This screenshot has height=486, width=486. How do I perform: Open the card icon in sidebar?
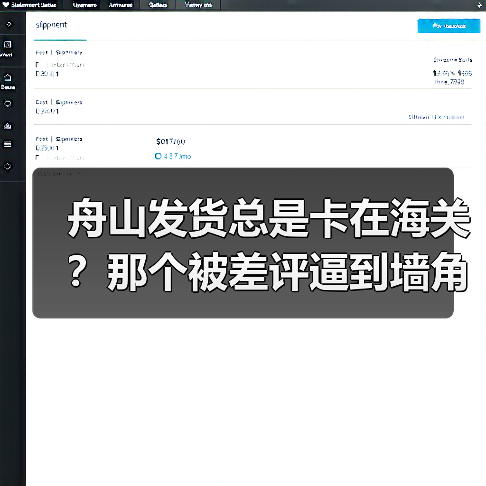click(x=8, y=144)
